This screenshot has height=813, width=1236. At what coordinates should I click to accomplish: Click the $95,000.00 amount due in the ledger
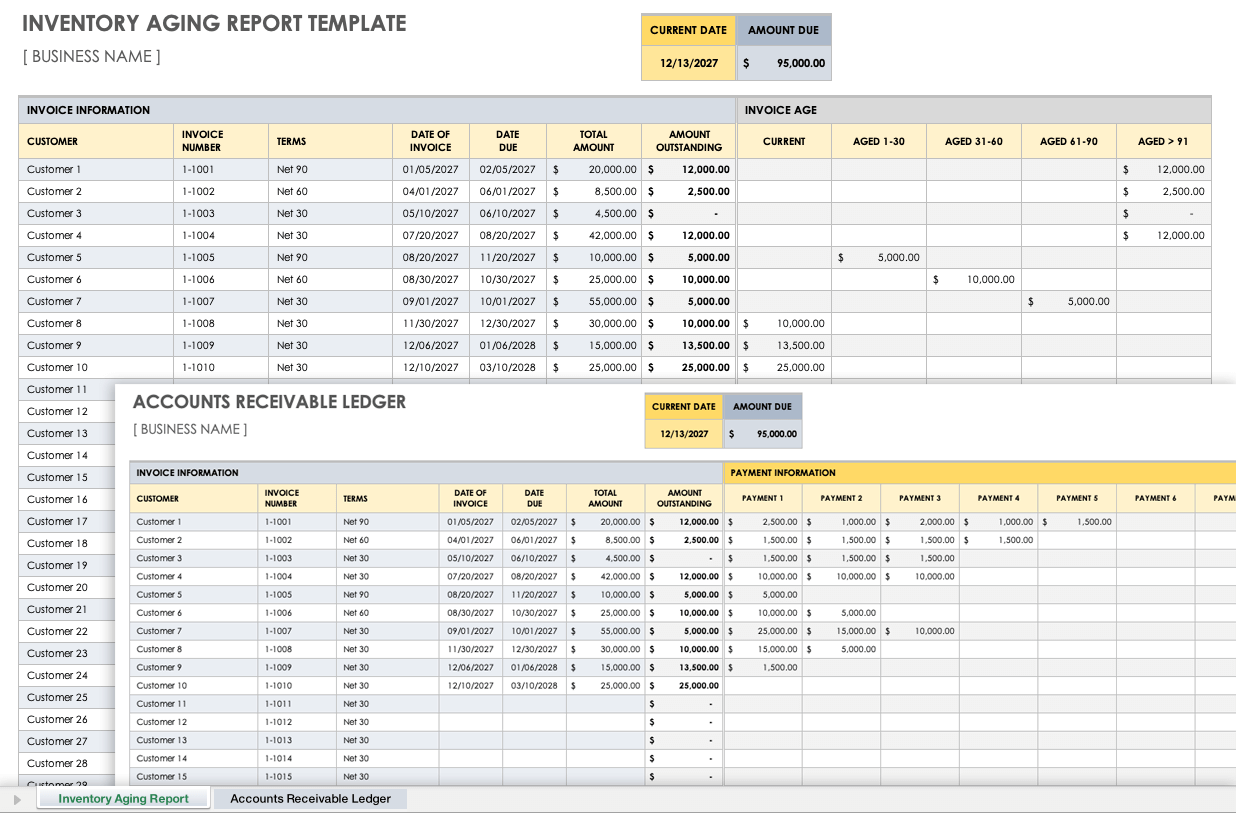763,434
